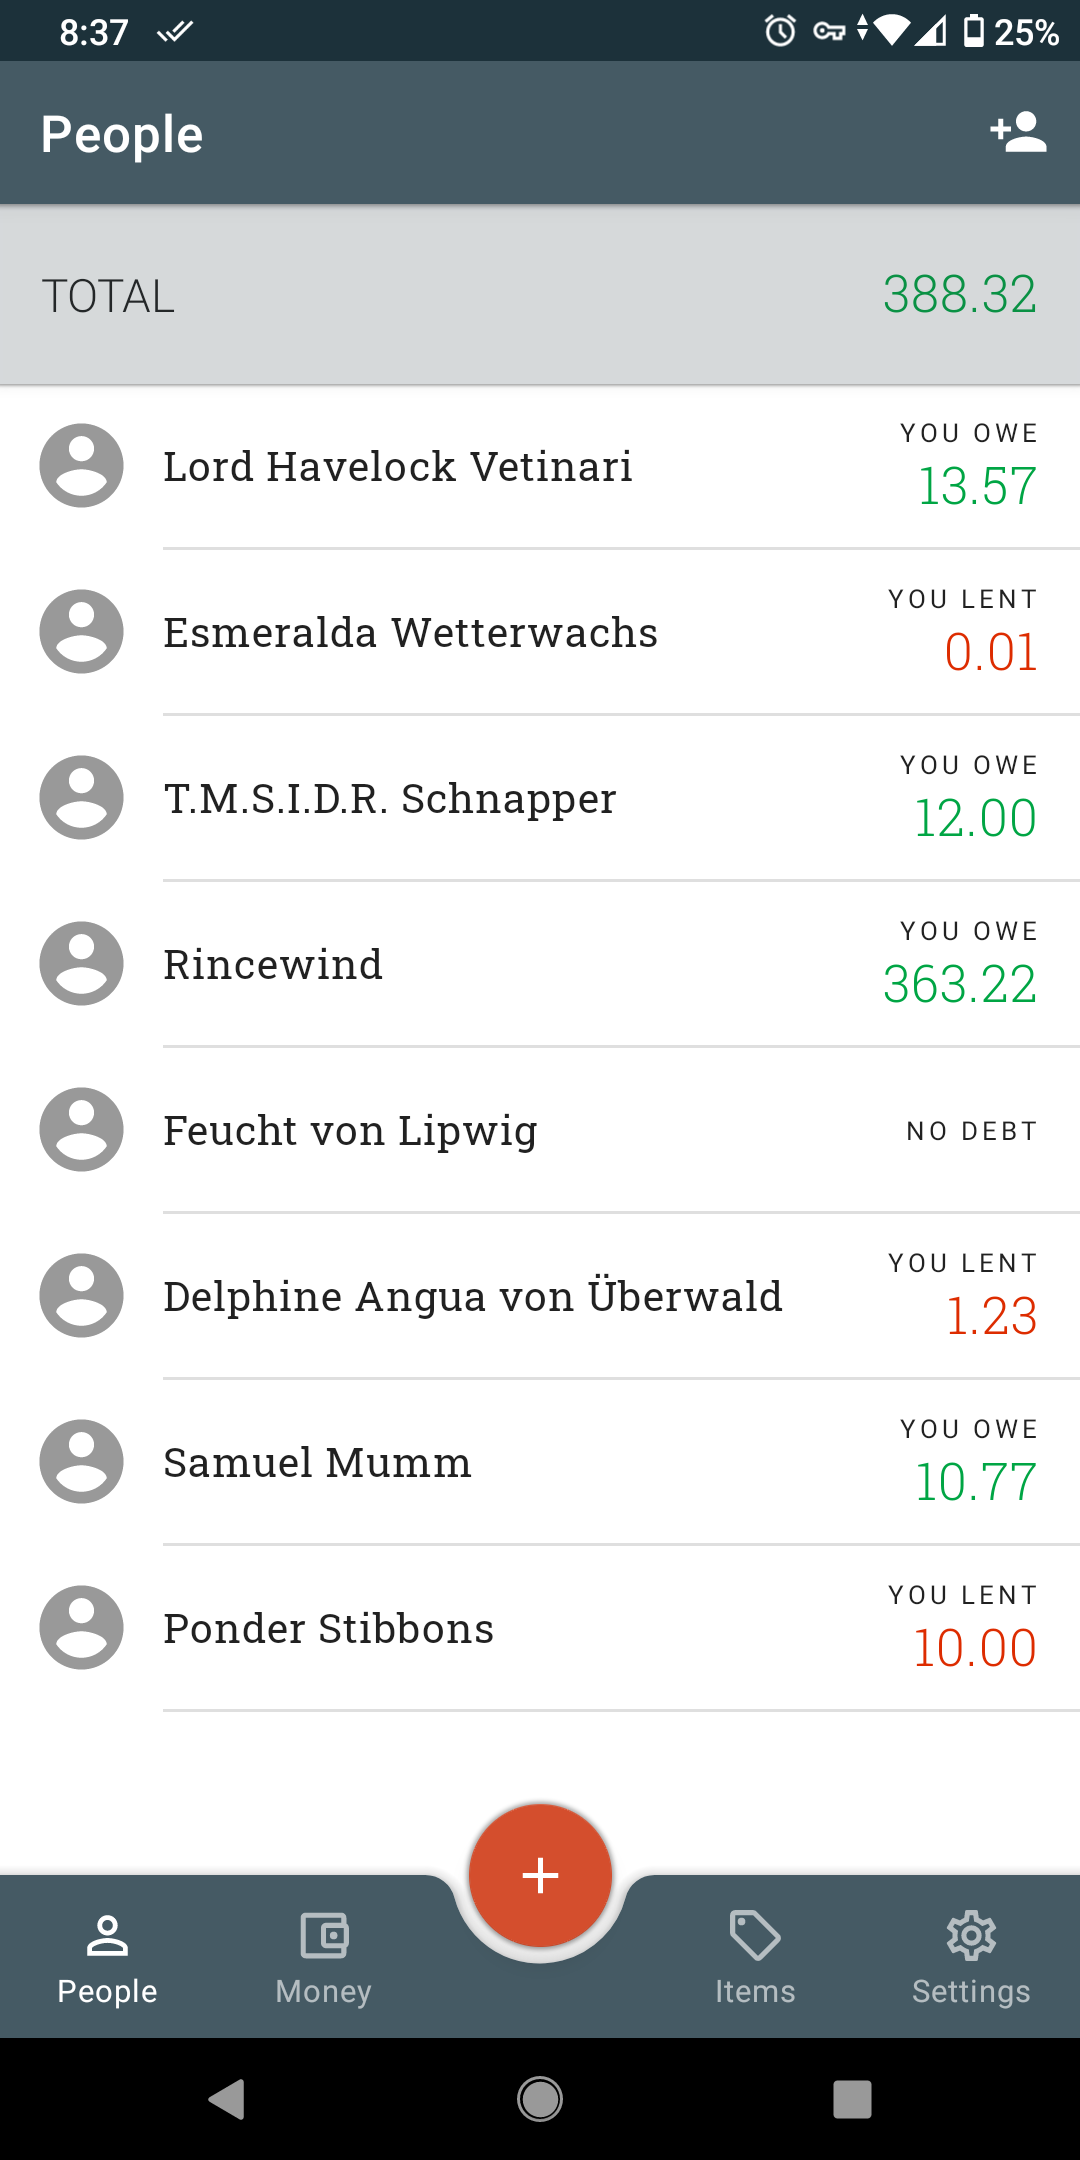This screenshot has width=1080, height=2160.
Task: Tap Ponder Stibbons' avatar icon
Action: click(81, 1628)
